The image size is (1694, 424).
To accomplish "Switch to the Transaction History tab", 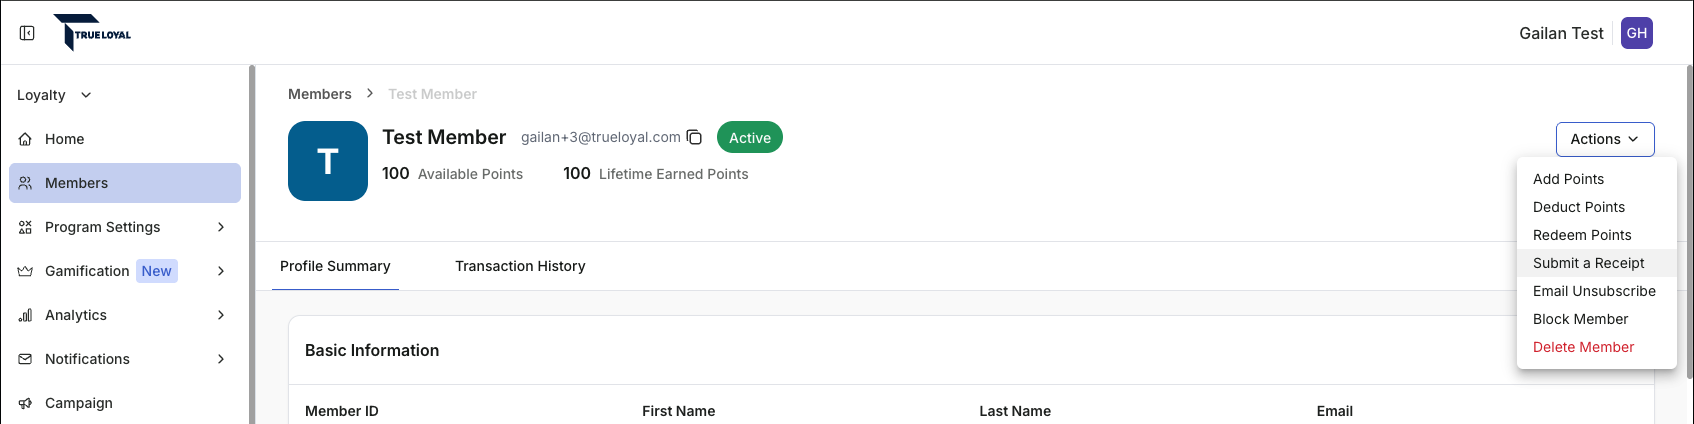I will coord(520,266).
